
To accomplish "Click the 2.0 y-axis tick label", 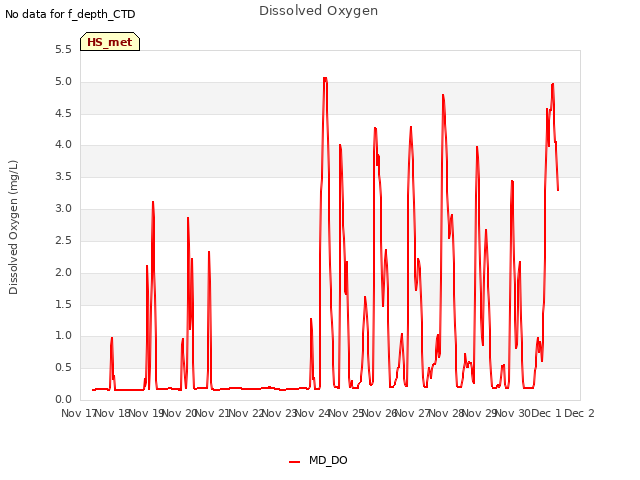I will pyautogui.click(x=63, y=272).
